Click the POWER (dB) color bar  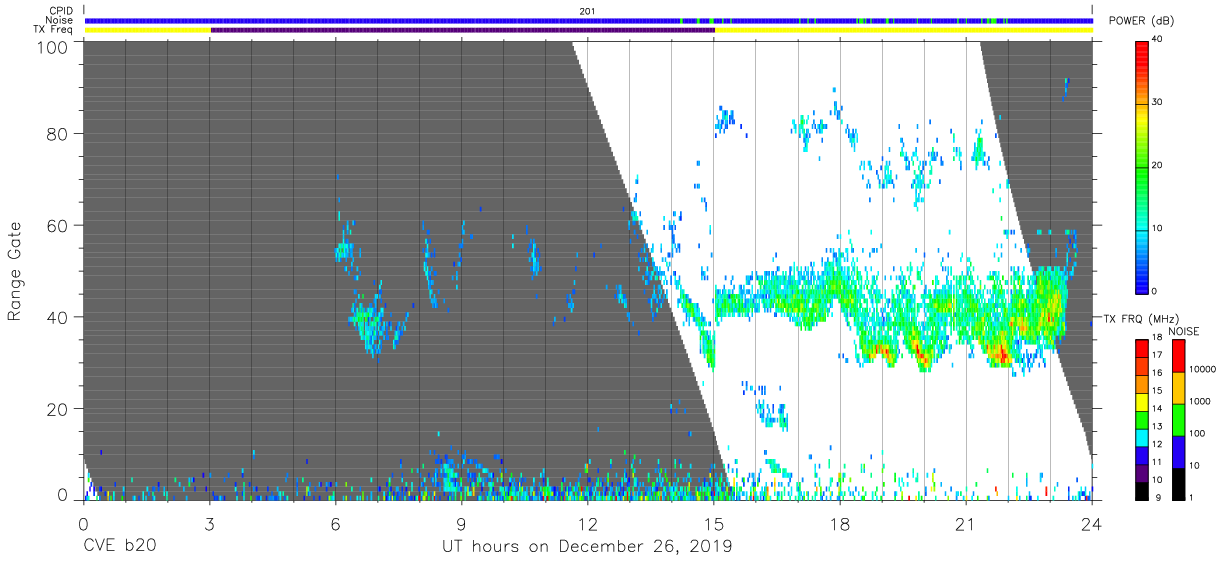tap(1143, 166)
